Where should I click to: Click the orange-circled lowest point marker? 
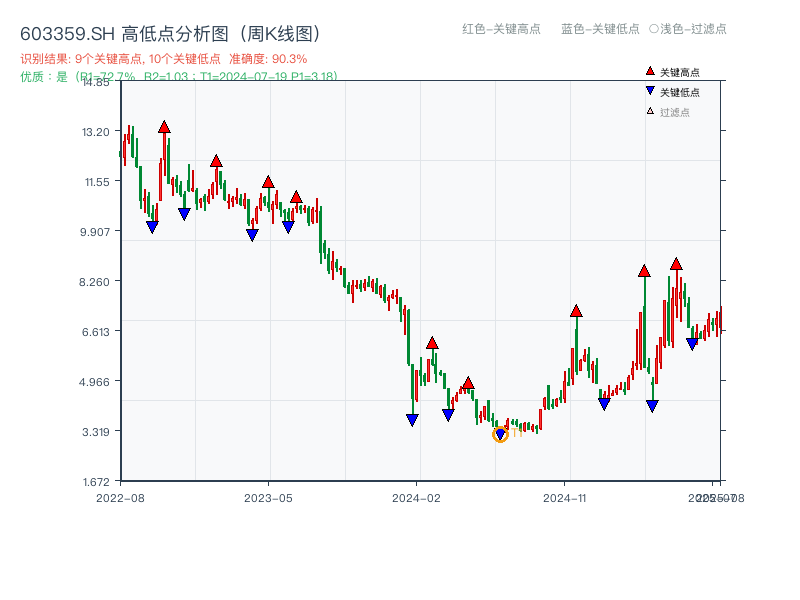point(501,433)
